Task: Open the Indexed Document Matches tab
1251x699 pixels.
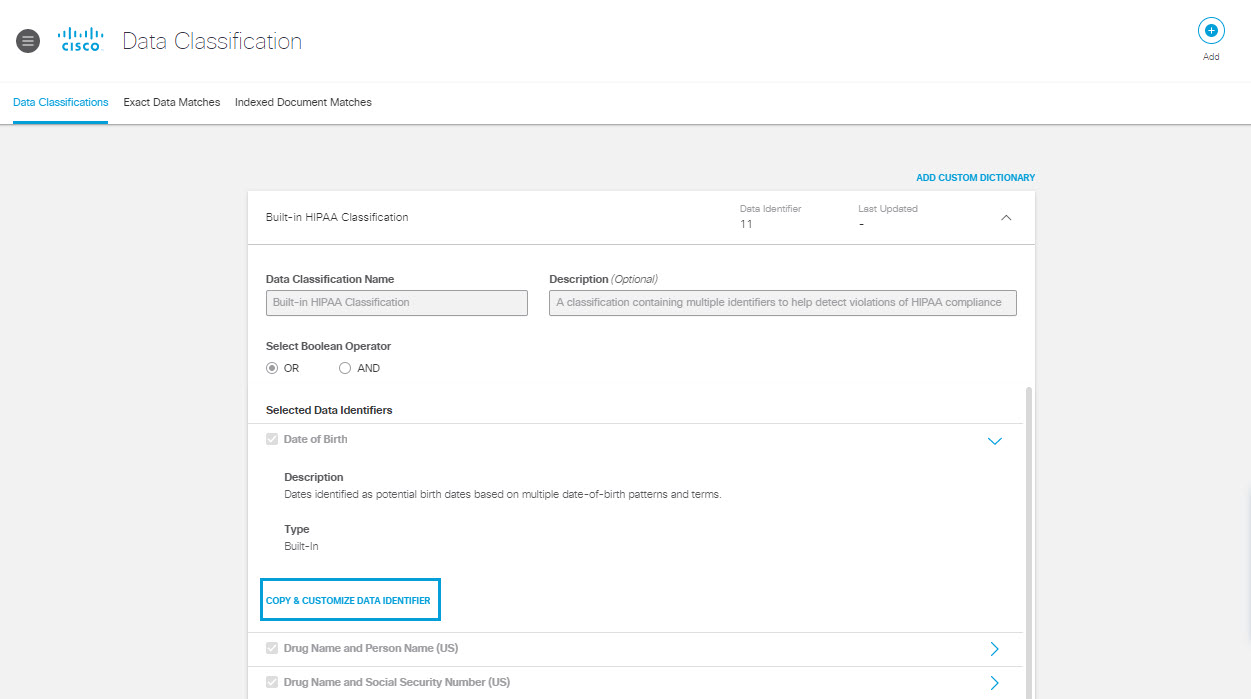Action: point(302,102)
